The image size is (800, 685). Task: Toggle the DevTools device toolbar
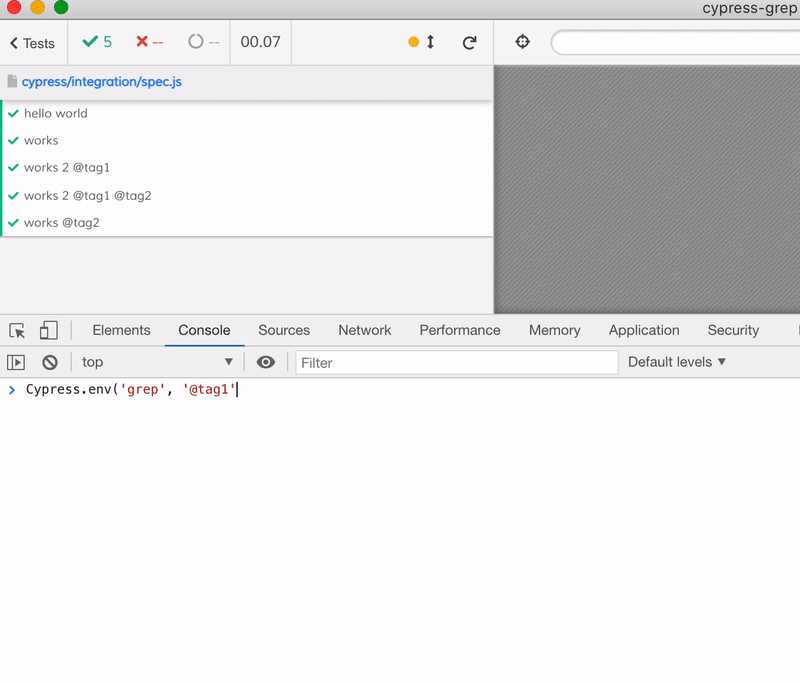click(48, 329)
